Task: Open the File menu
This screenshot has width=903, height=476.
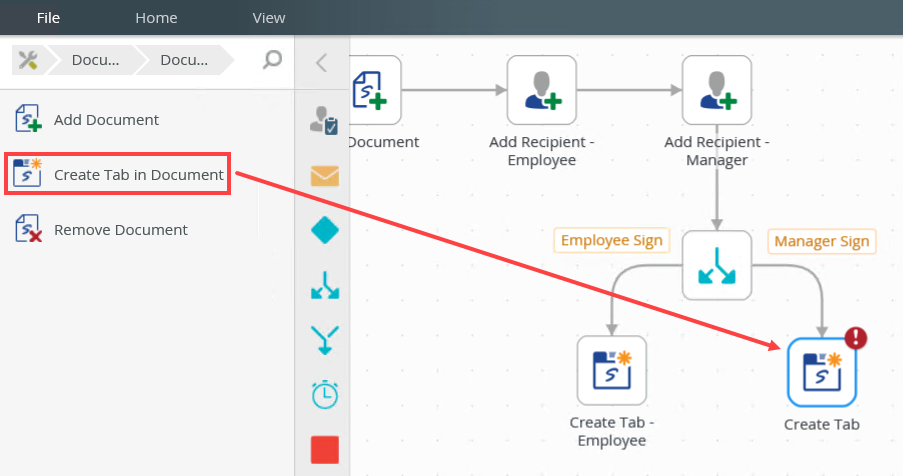Action: (x=48, y=18)
